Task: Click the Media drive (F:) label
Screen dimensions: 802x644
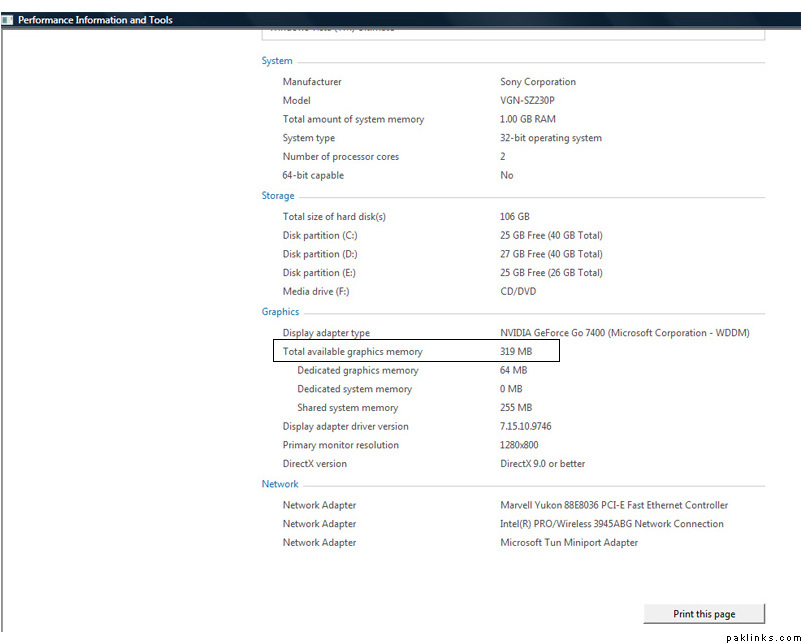Action: click(x=316, y=292)
